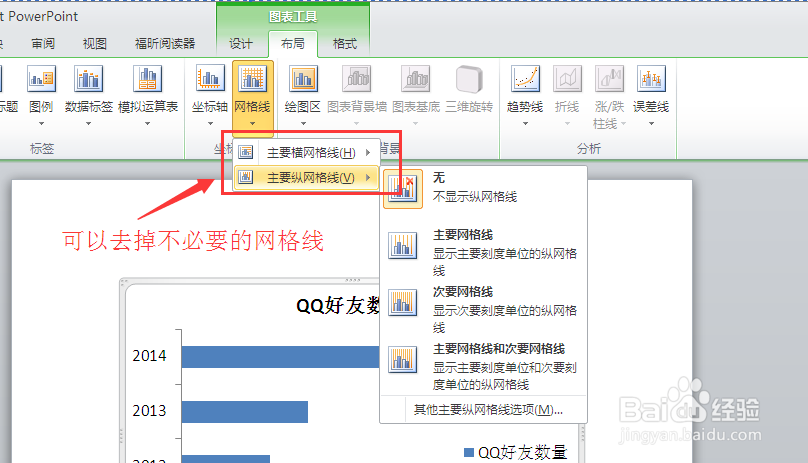Open the 福昕阅读器 tab

(165, 44)
